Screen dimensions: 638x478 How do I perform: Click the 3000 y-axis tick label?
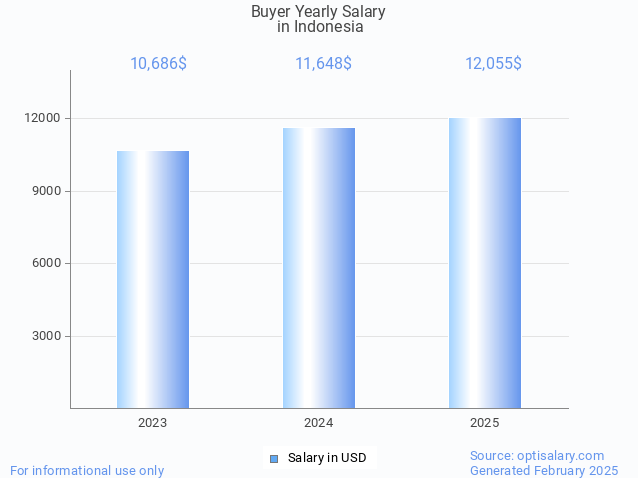click(45, 336)
